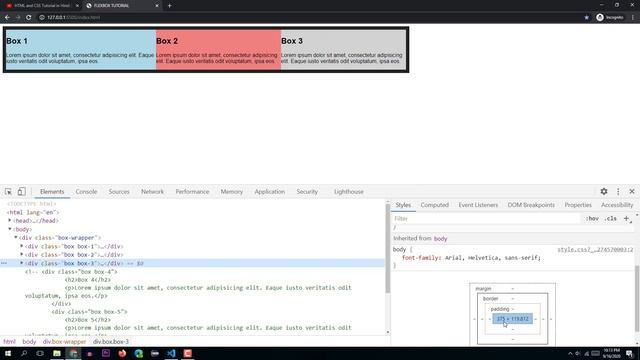Open the Network tab

tap(152, 191)
